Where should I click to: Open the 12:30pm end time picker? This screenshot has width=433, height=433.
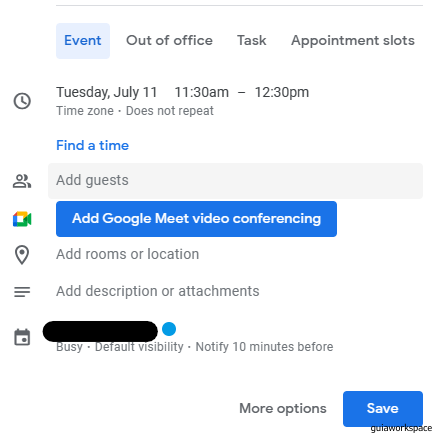coord(282,92)
